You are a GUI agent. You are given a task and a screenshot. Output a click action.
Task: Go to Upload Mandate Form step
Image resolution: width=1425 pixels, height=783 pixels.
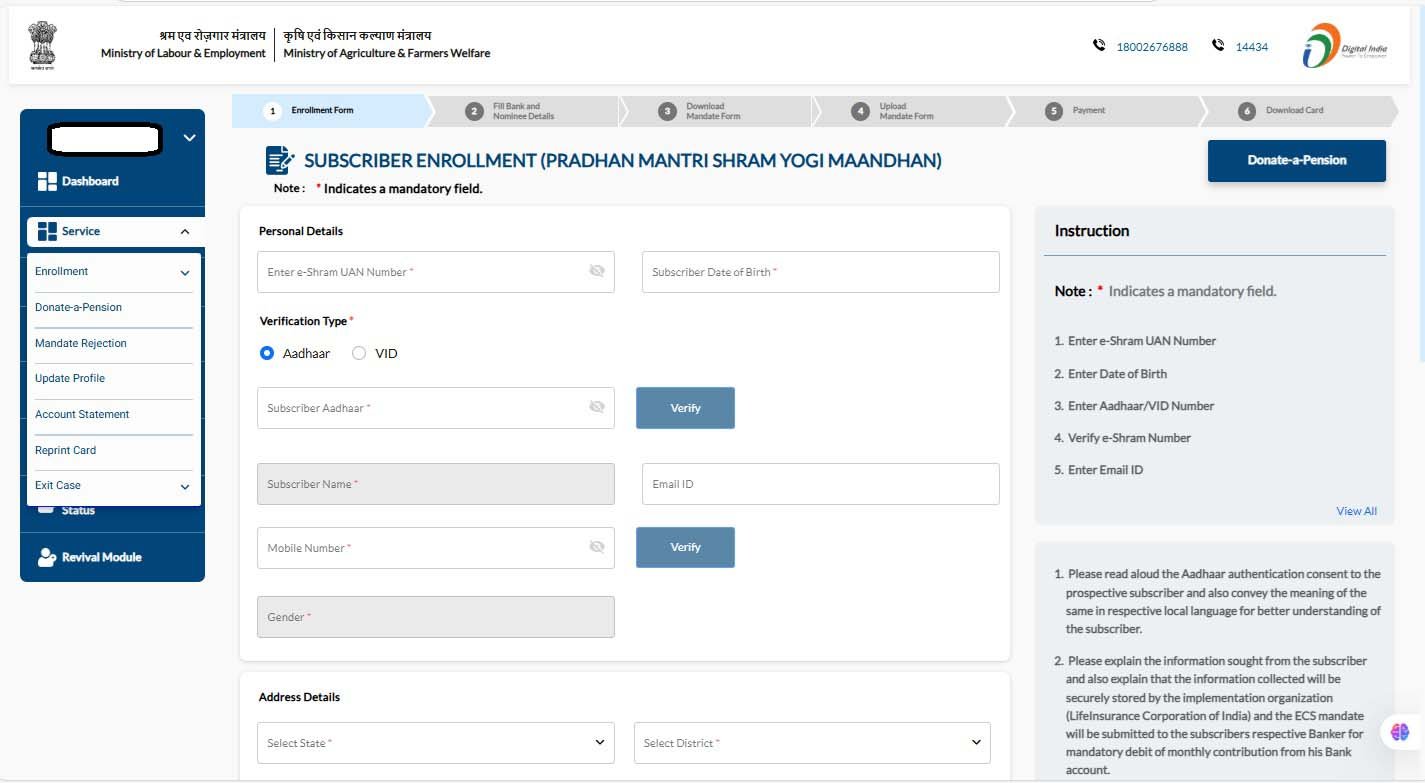point(910,111)
